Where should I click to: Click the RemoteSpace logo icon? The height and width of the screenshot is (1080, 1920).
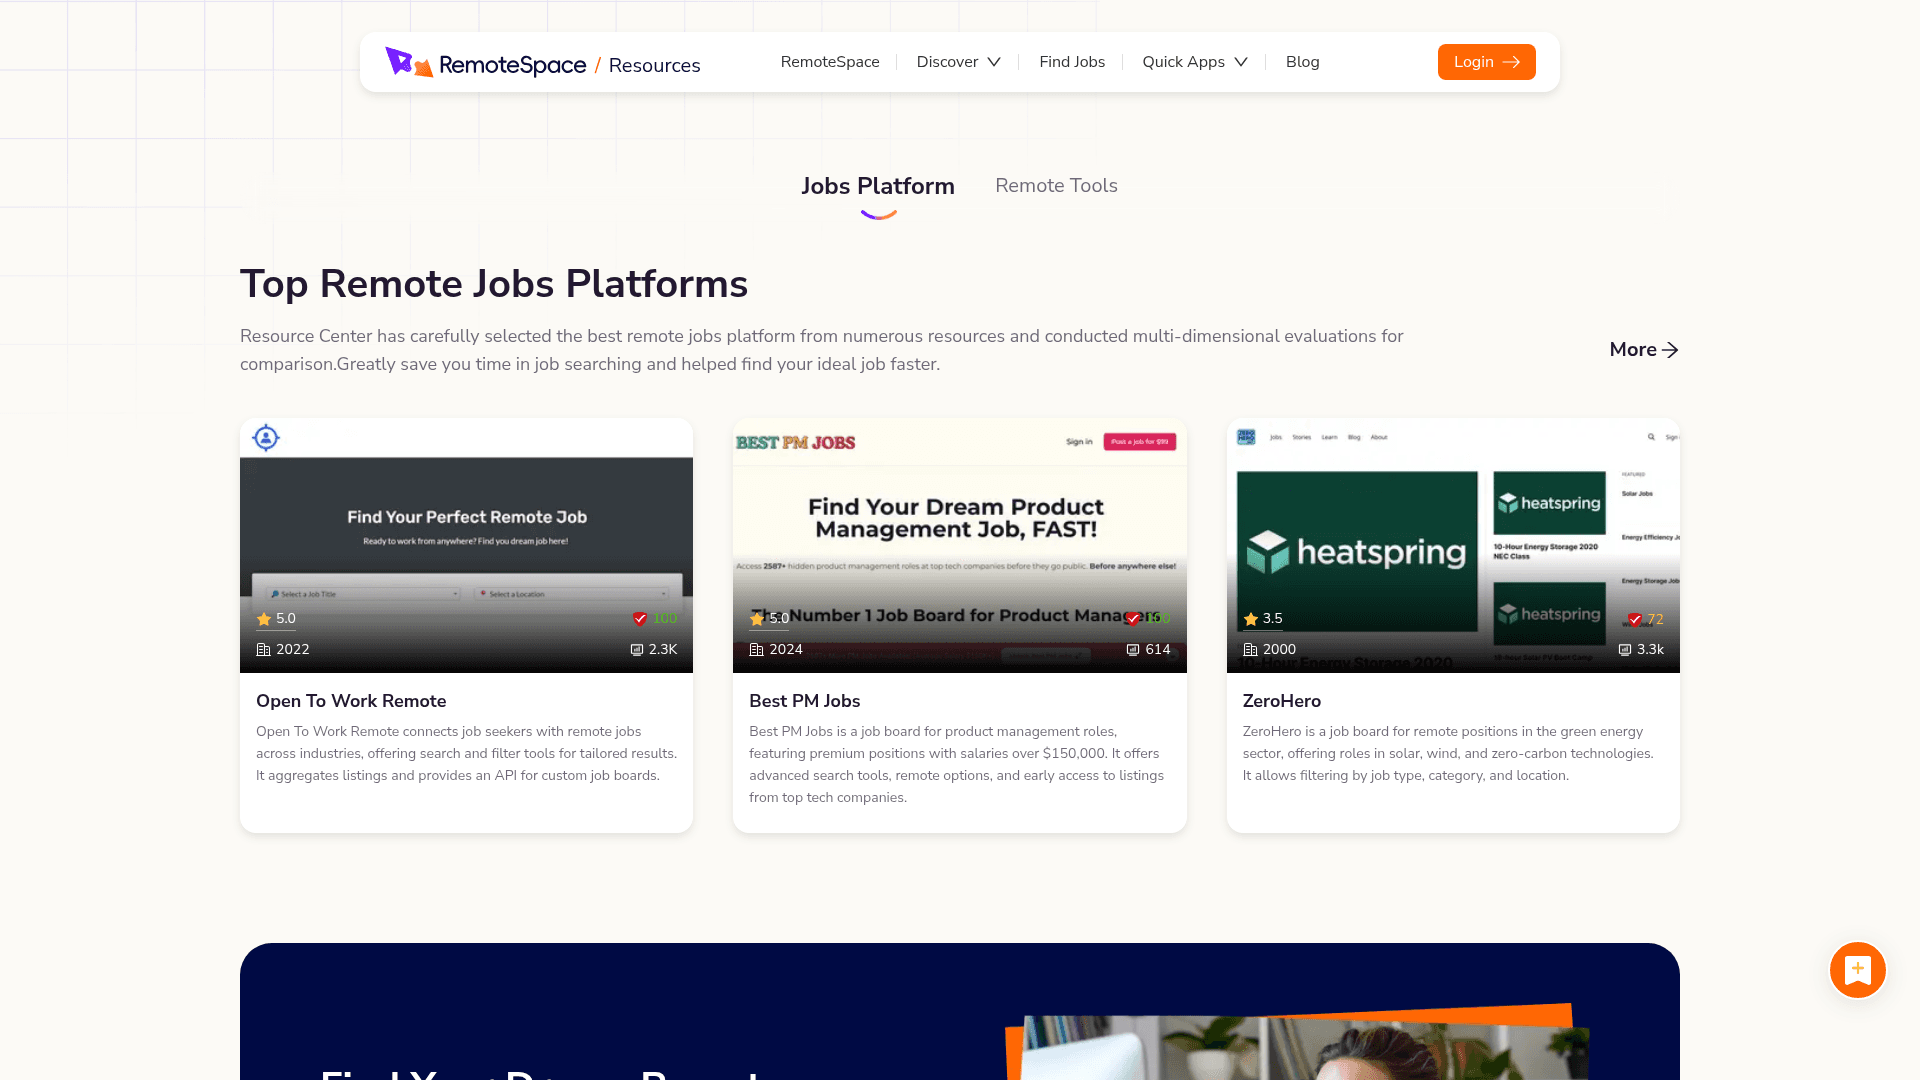point(409,62)
